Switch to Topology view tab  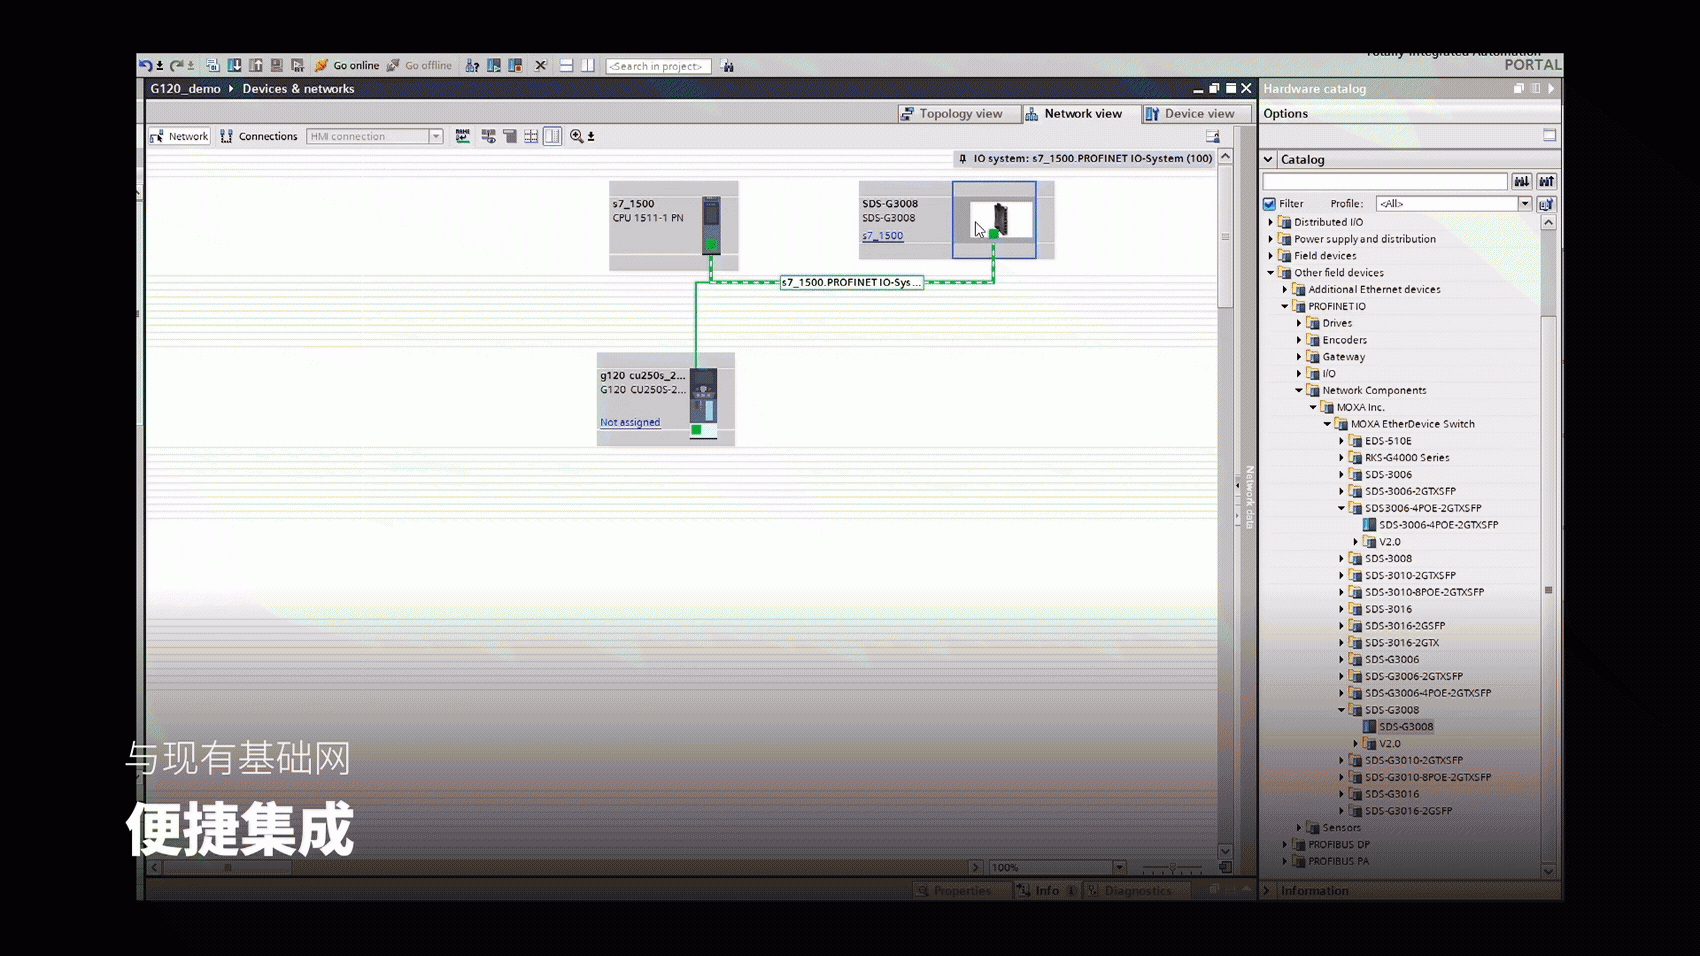(951, 114)
